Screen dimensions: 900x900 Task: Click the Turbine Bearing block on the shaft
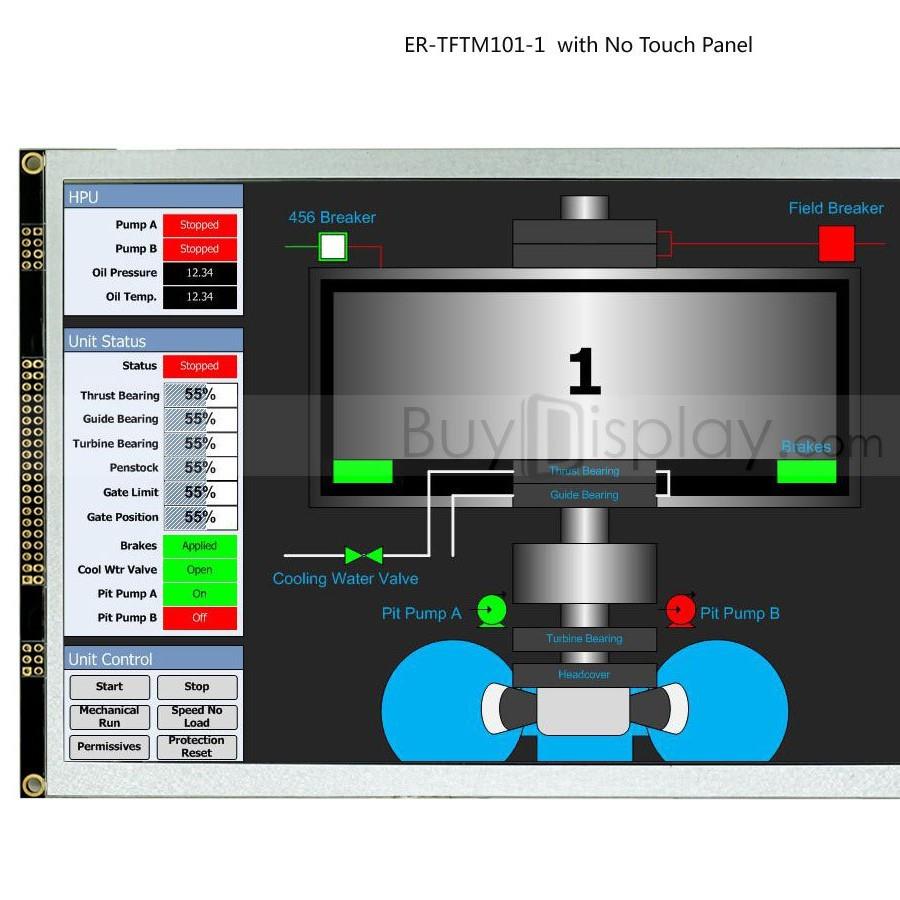[584, 639]
